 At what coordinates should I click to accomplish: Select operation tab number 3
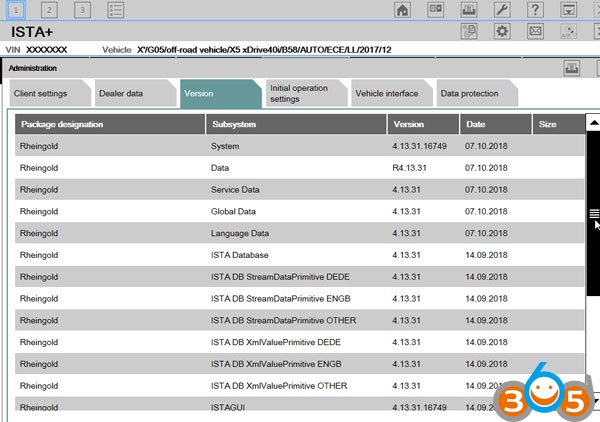pyautogui.click(x=82, y=10)
